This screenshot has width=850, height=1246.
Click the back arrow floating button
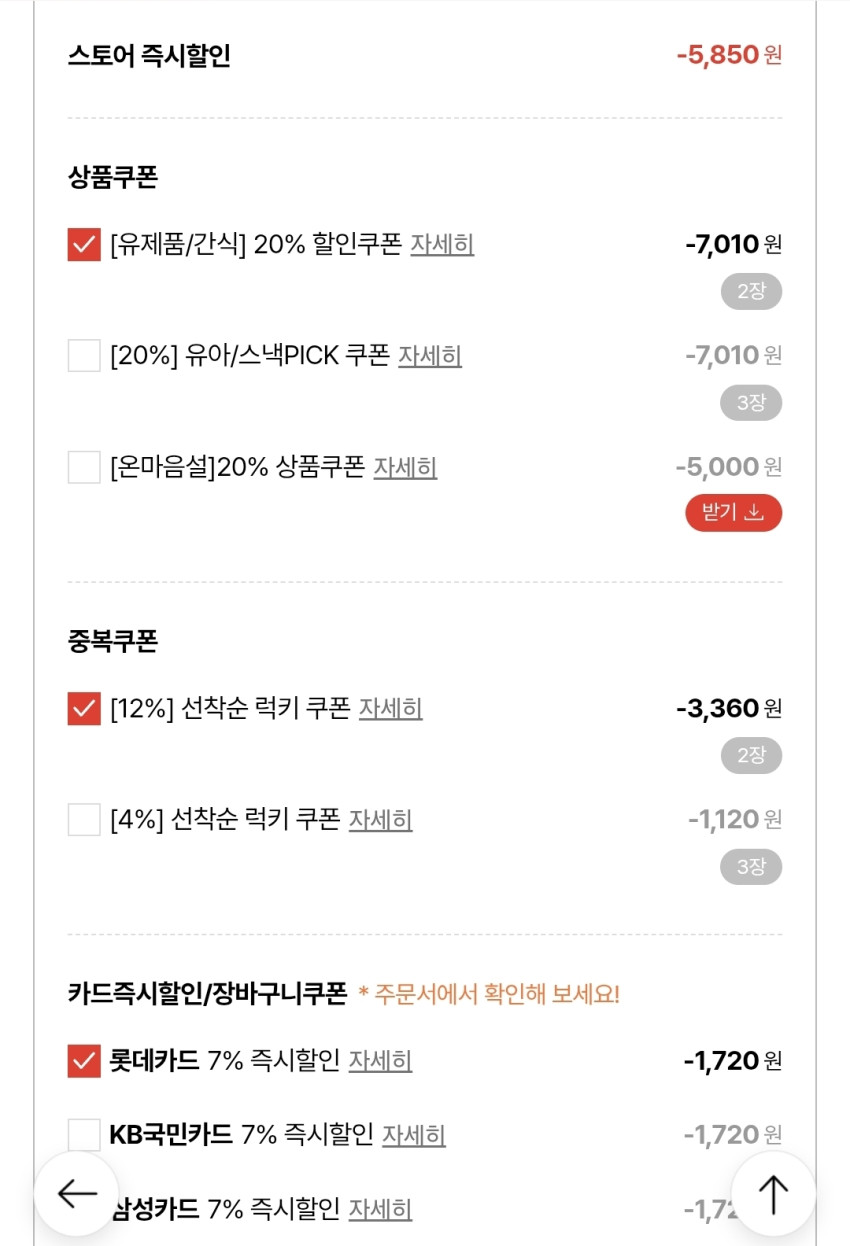coord(76,1193)
